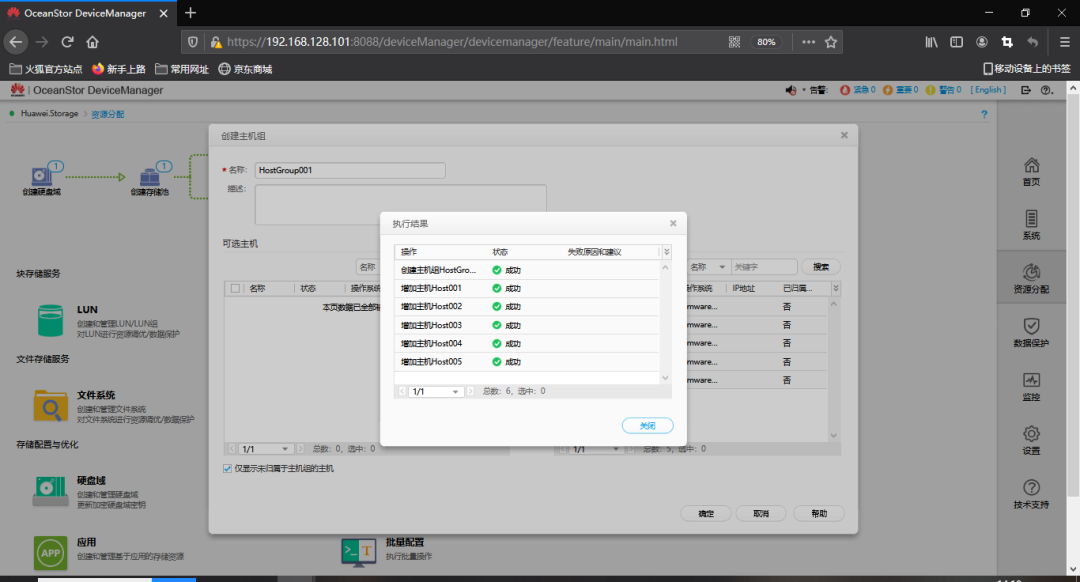
Task: Open the 名称 search filter dropdown
Action: click(708, 267)
